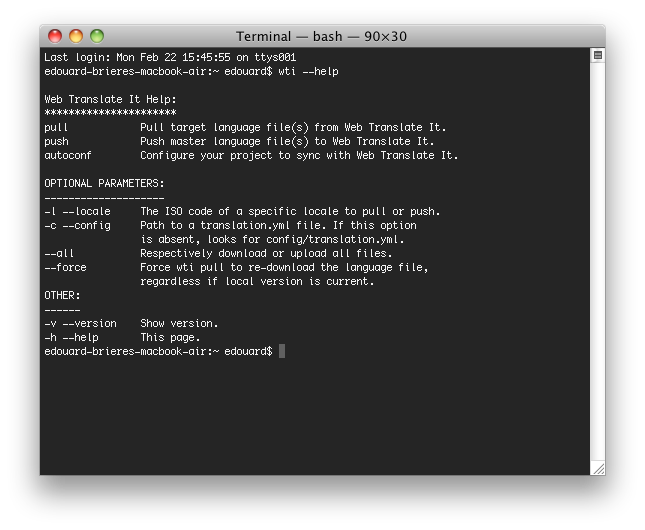This screenshot has width=645, height=530.
Task: Click the '-v --version' option
Action: pos(80,323)
